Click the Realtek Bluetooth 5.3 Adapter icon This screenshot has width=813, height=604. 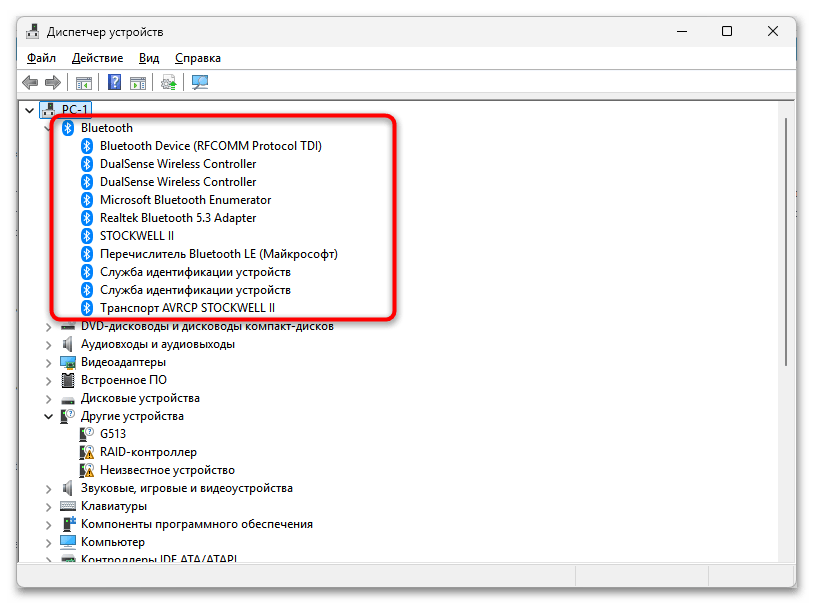pyautogui.click(x=87, y=218)
